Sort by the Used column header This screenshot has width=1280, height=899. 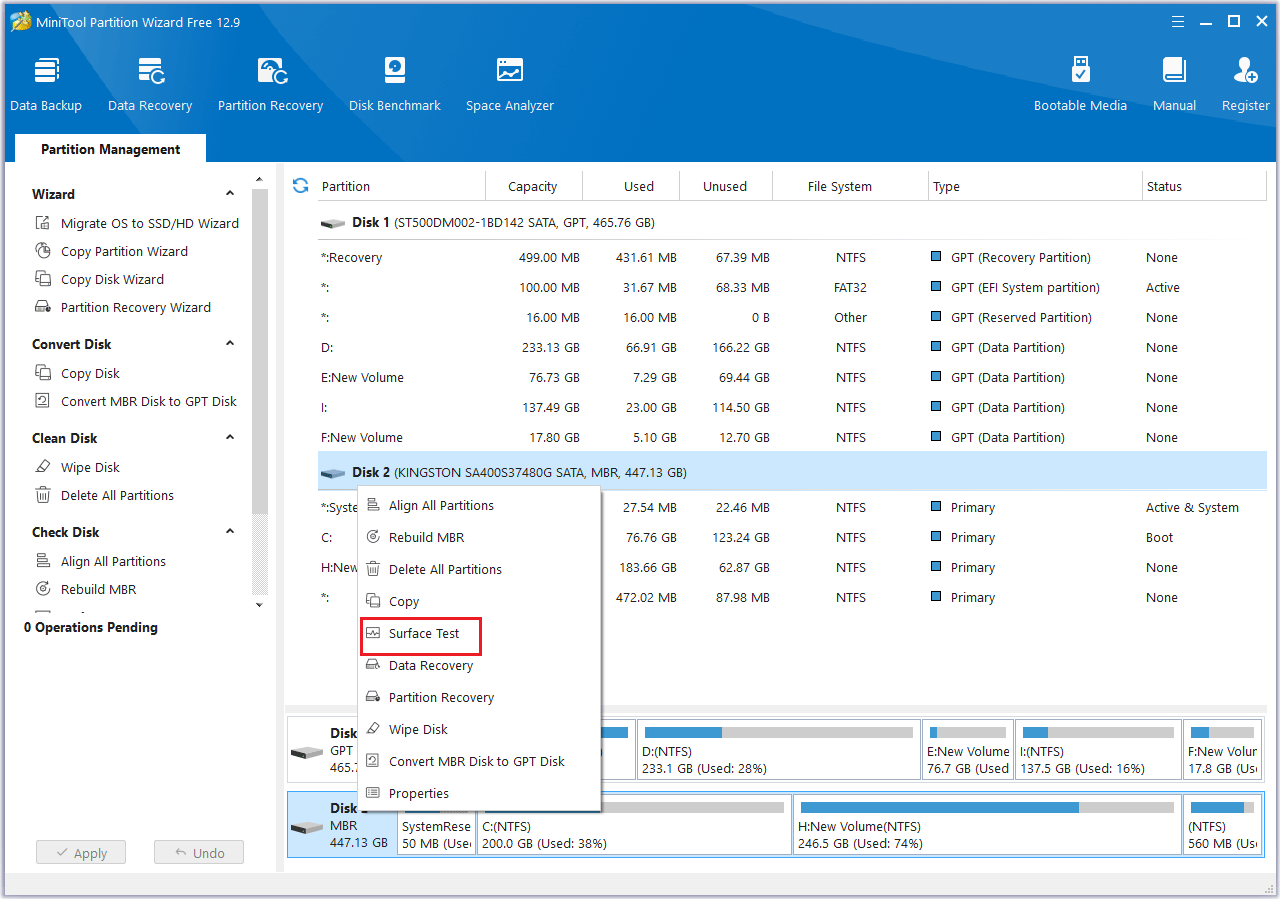point(630,186)
